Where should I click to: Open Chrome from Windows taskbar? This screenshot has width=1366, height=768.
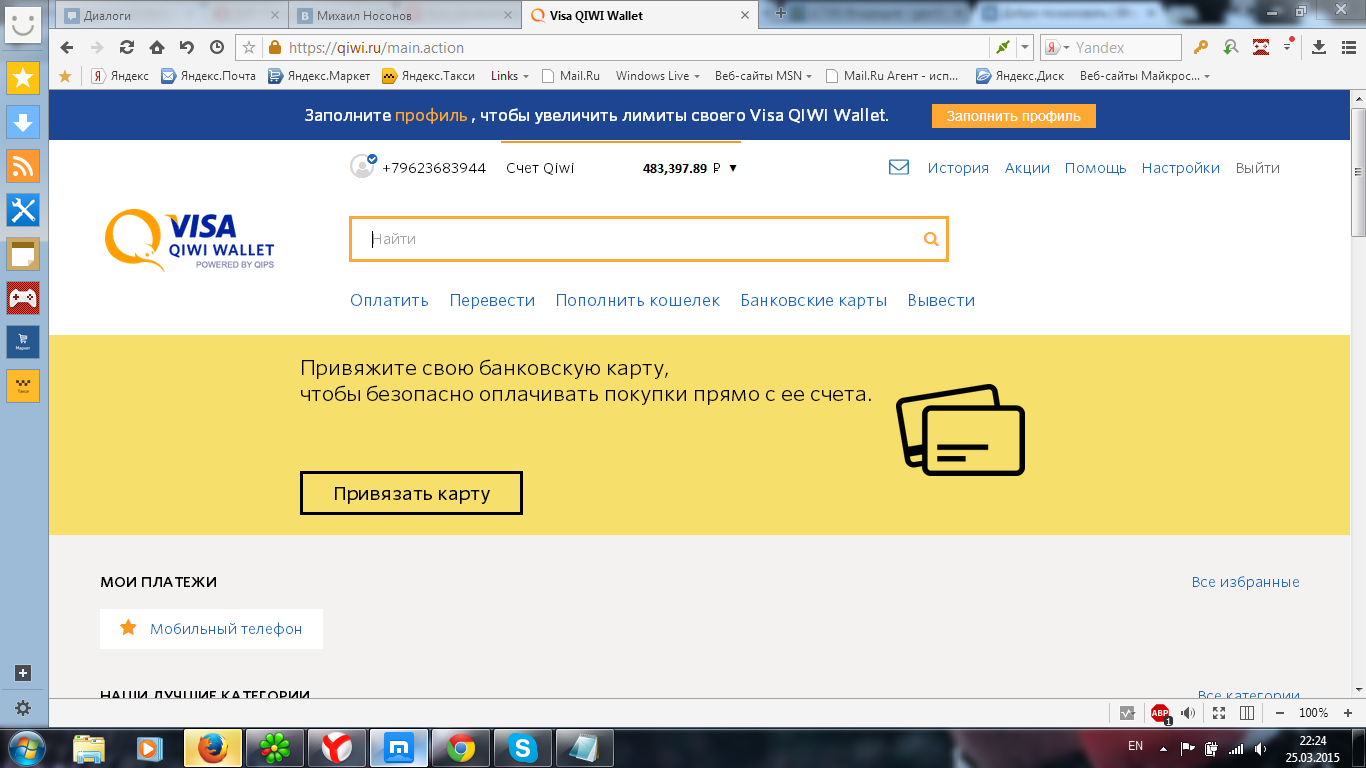[x=461, y=748]
